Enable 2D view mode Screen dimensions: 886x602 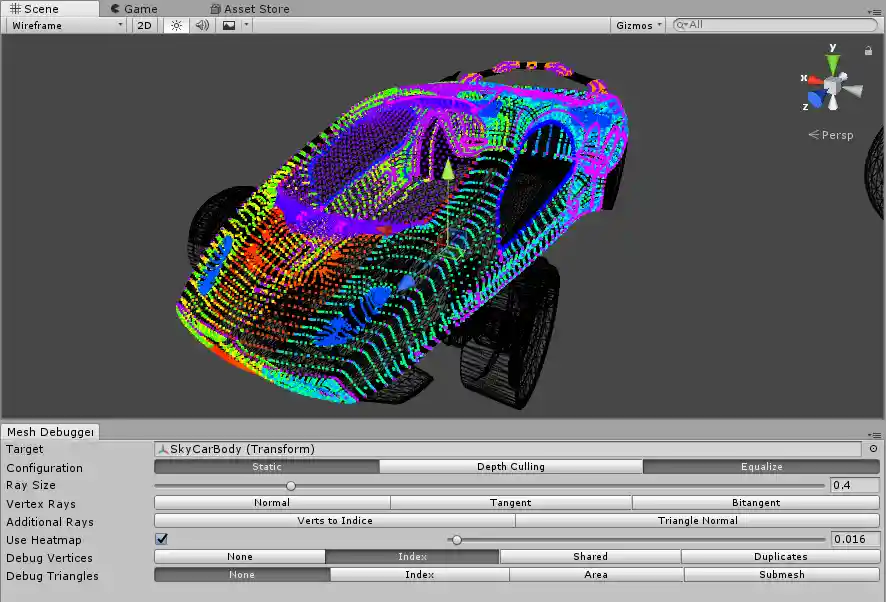pos(143,25)
